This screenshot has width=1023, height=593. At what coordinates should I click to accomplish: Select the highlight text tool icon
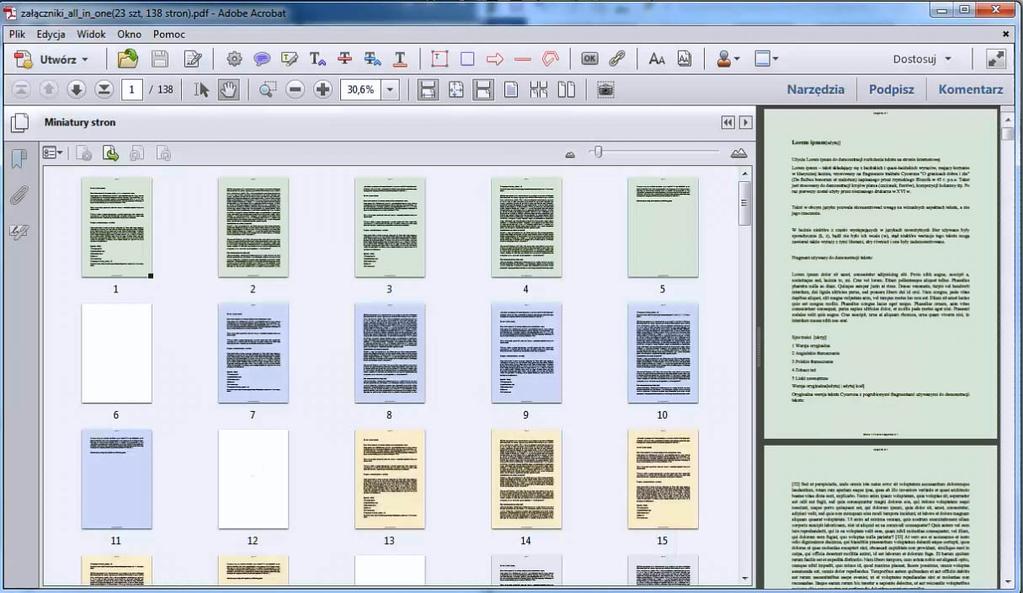pos(289,59)
